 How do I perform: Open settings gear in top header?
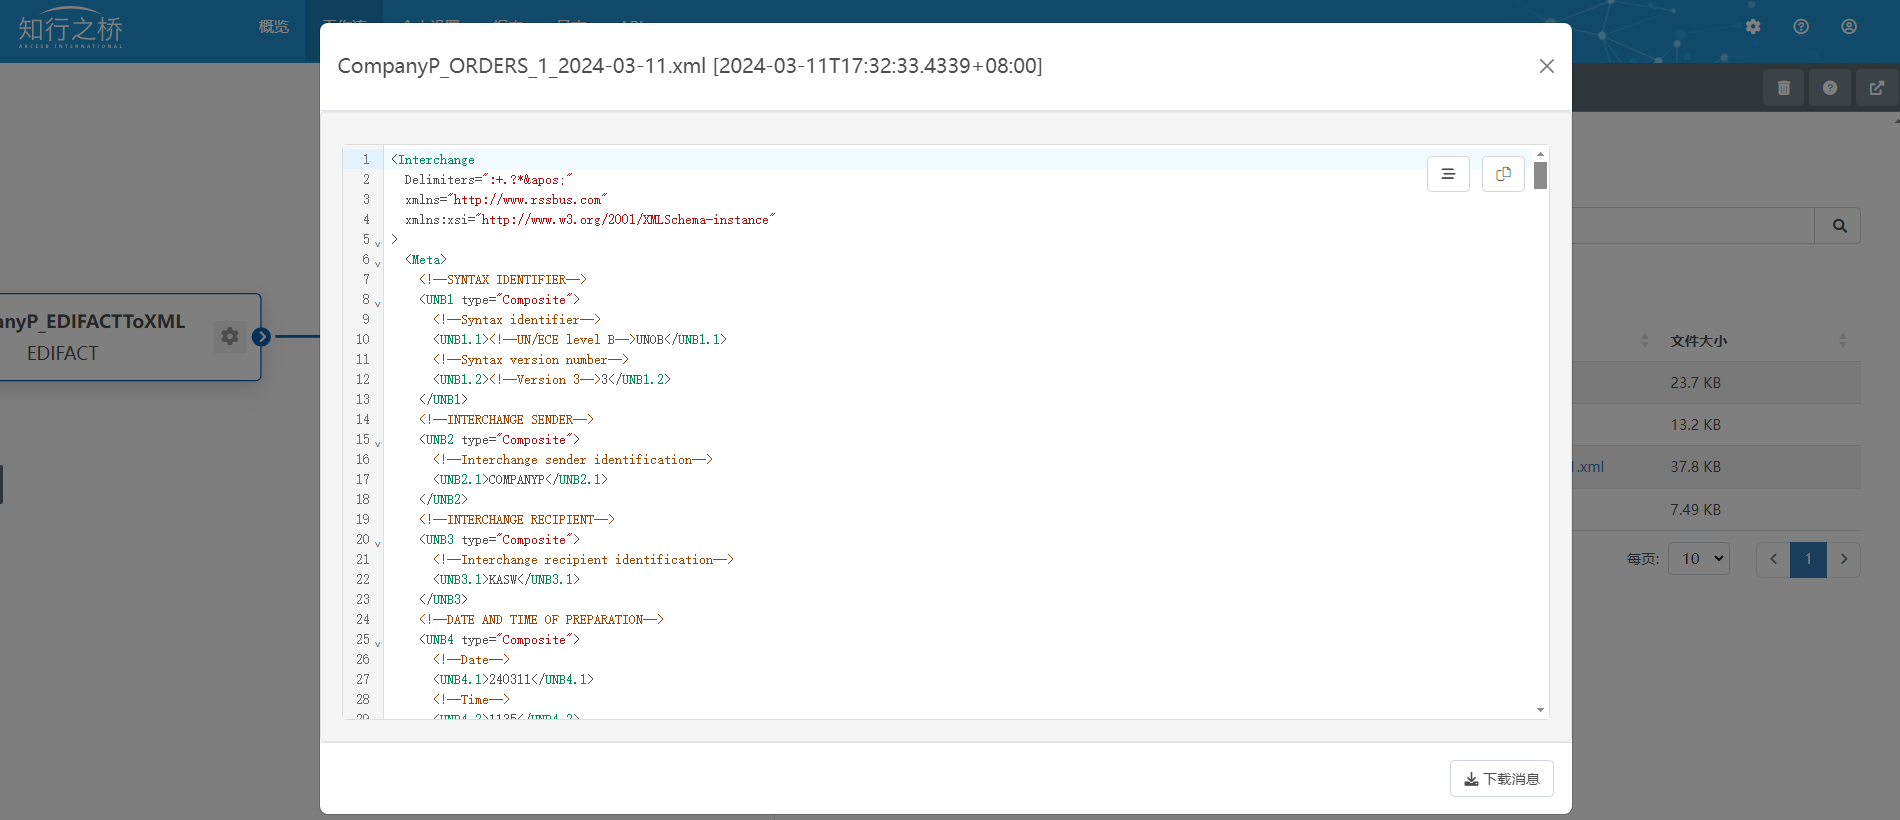(x=1753, y=27)
